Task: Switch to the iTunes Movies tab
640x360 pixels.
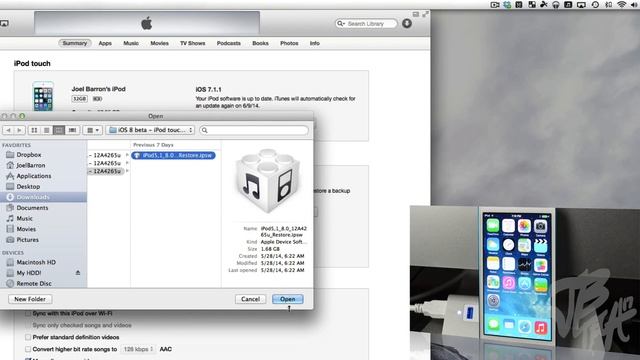Action: (x=159, y=43)
